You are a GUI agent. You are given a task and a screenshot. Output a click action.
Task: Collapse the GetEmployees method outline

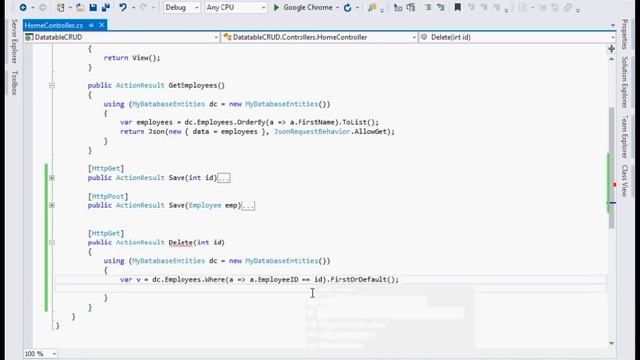[x=52, y=85]
